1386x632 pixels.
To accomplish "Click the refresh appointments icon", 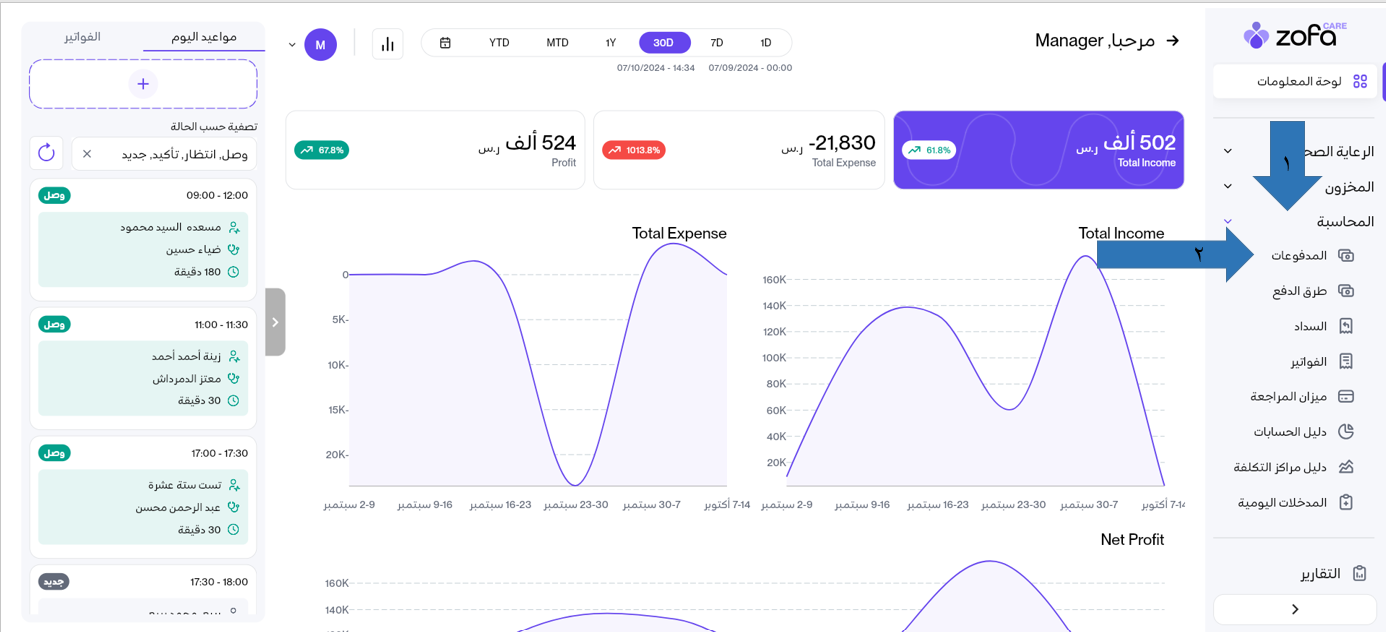I will (x=46, y=153).
